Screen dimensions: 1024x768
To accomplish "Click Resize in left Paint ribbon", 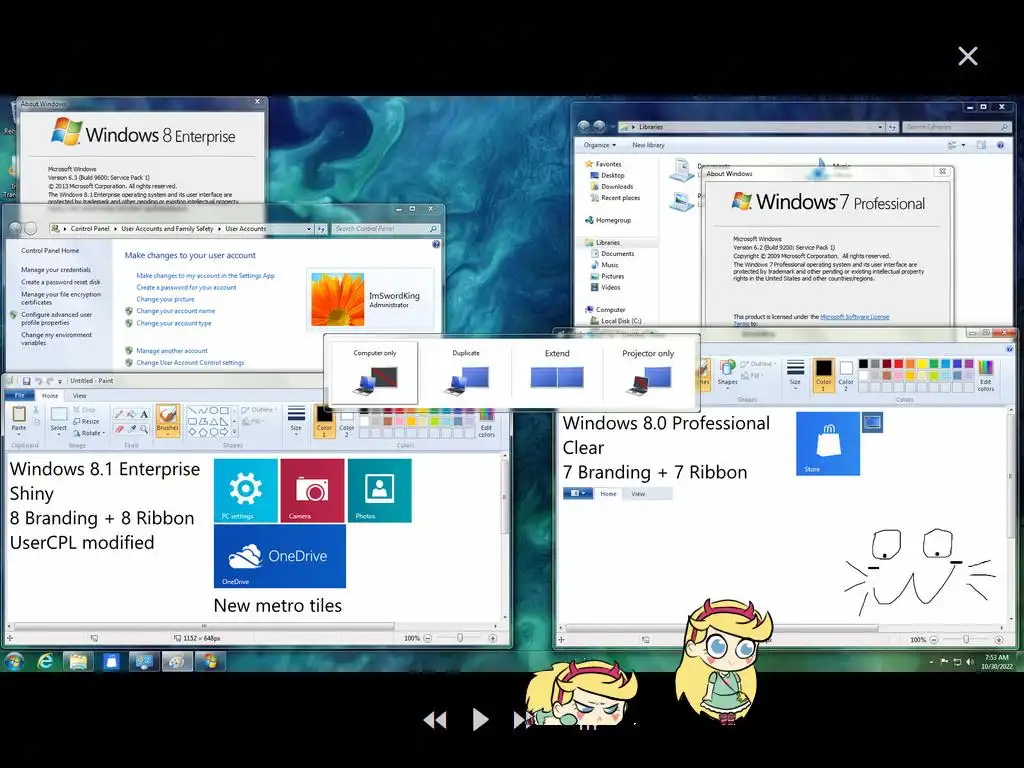I will (86, 421).
